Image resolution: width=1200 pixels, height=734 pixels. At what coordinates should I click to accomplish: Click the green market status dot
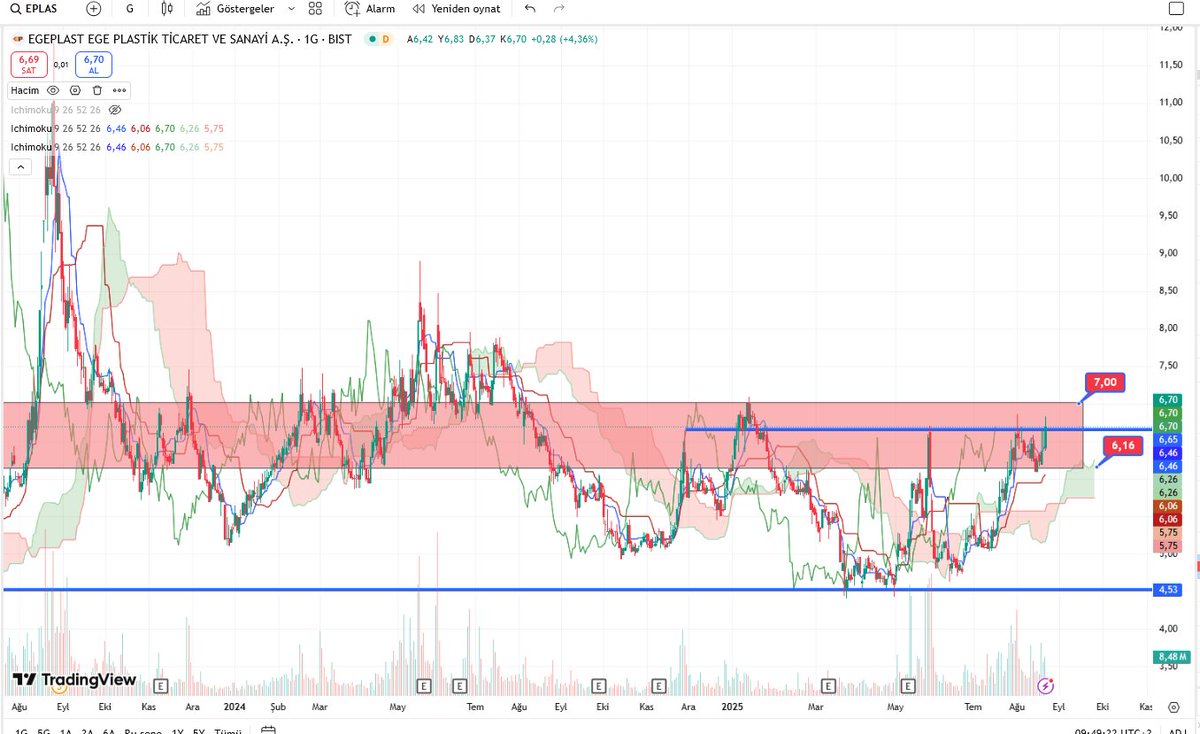372,39
